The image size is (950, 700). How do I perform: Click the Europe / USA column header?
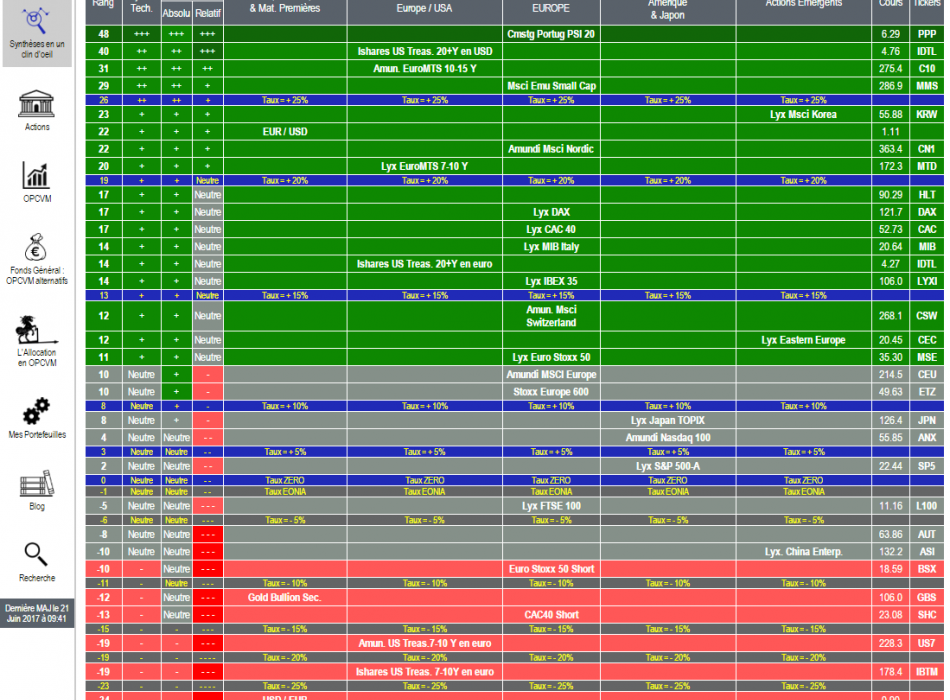(424, 8)
